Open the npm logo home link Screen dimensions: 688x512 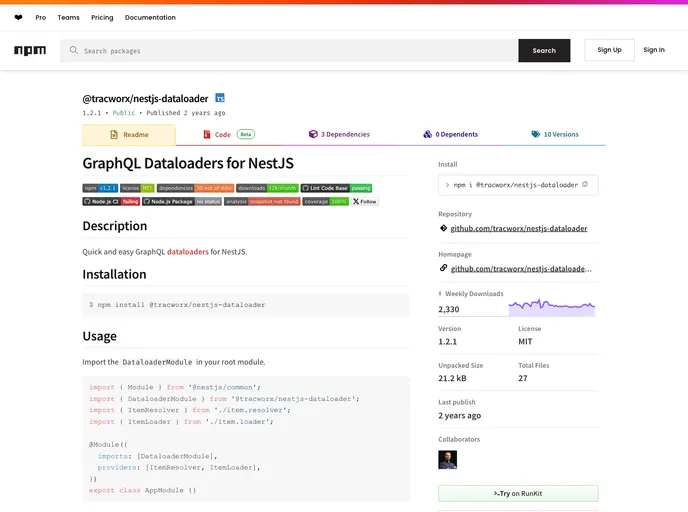point(30,50)
